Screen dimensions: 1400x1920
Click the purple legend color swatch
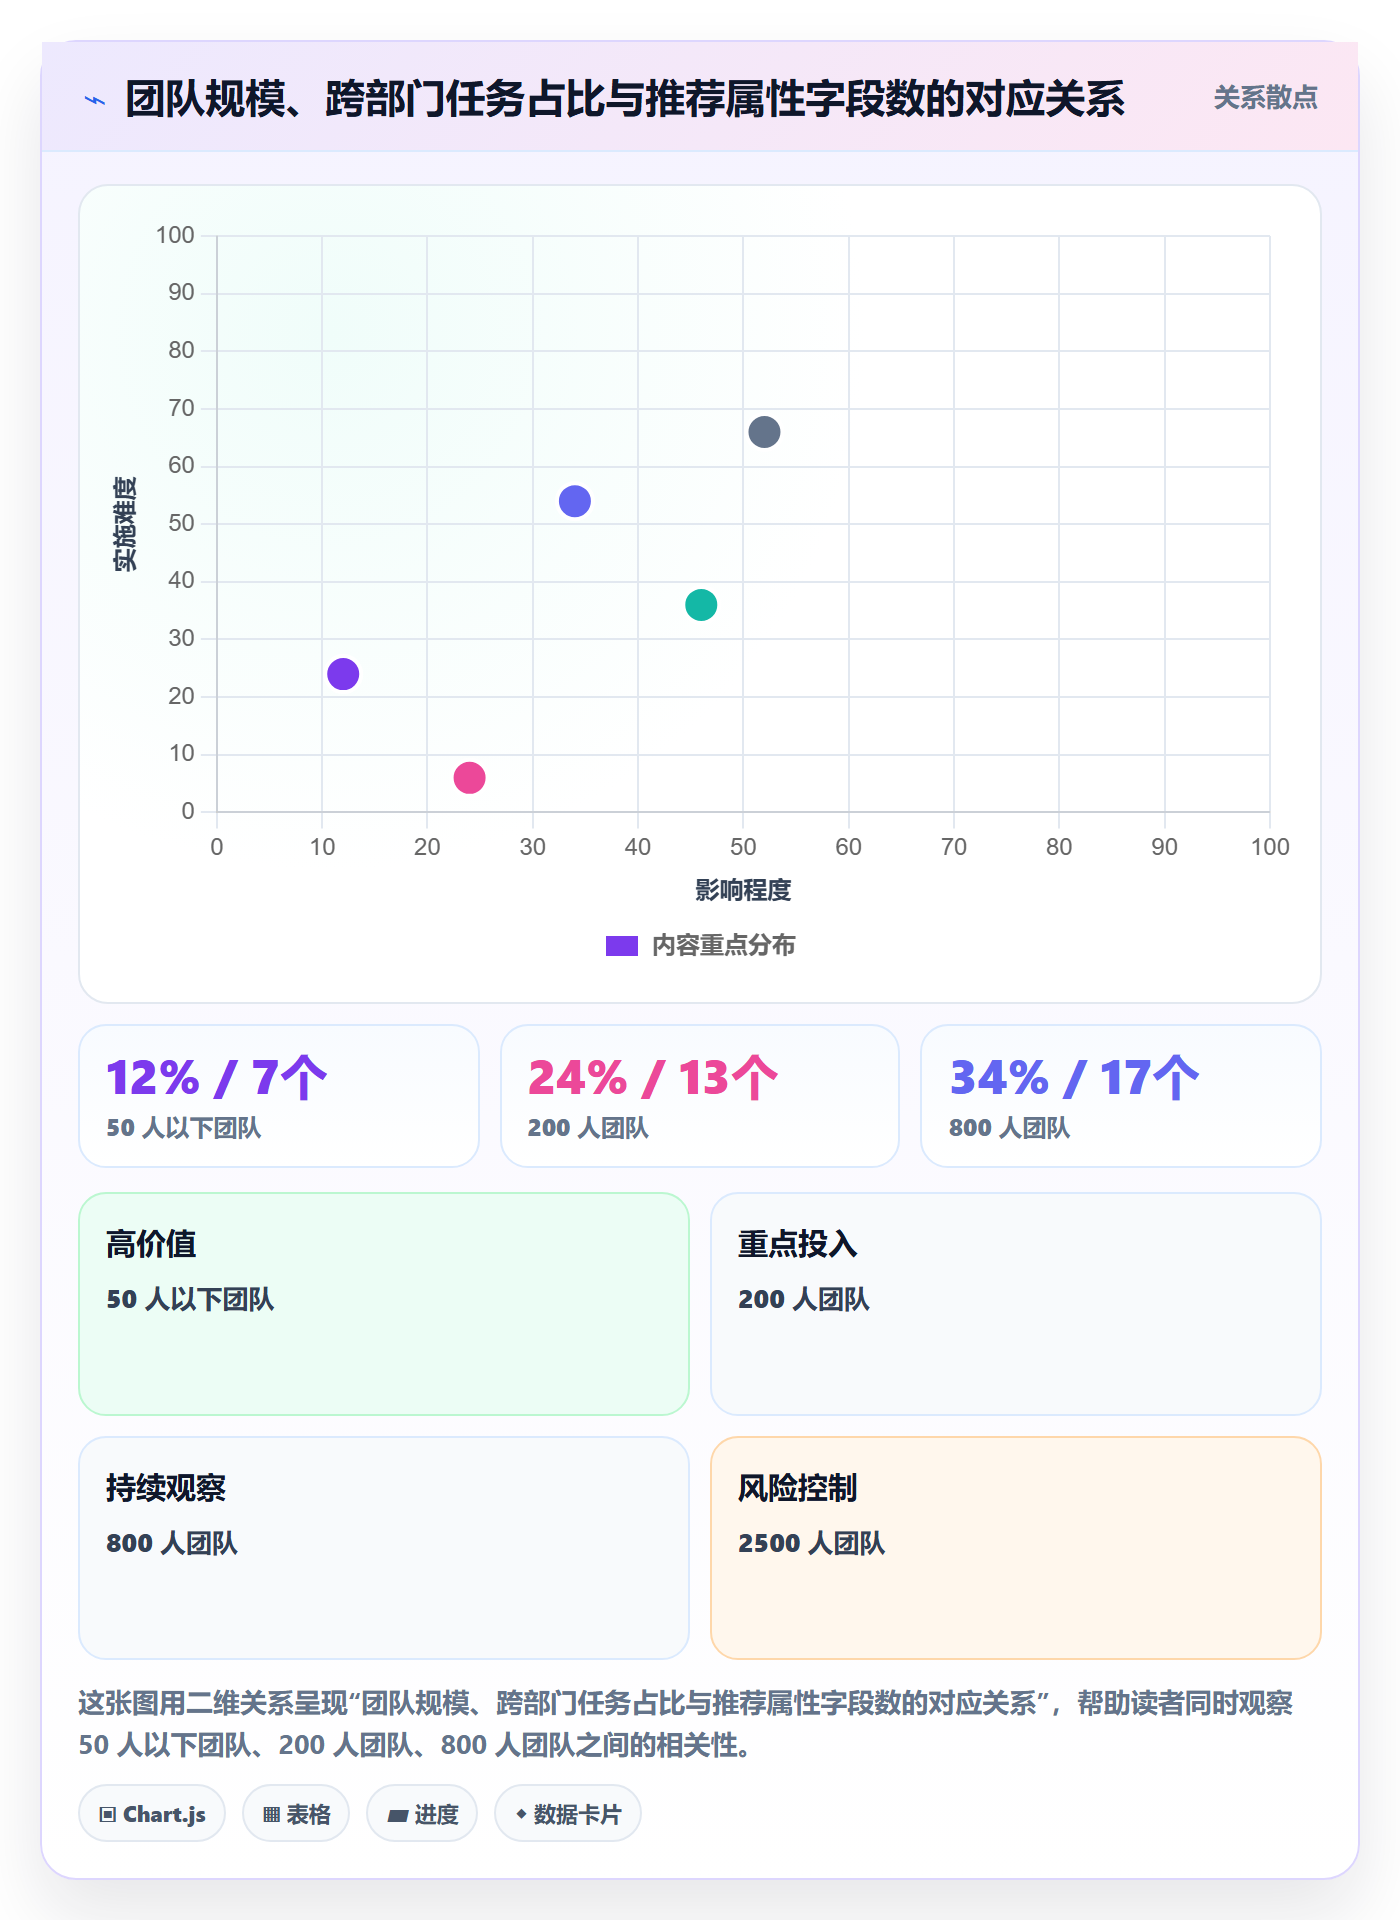point(622,946)
